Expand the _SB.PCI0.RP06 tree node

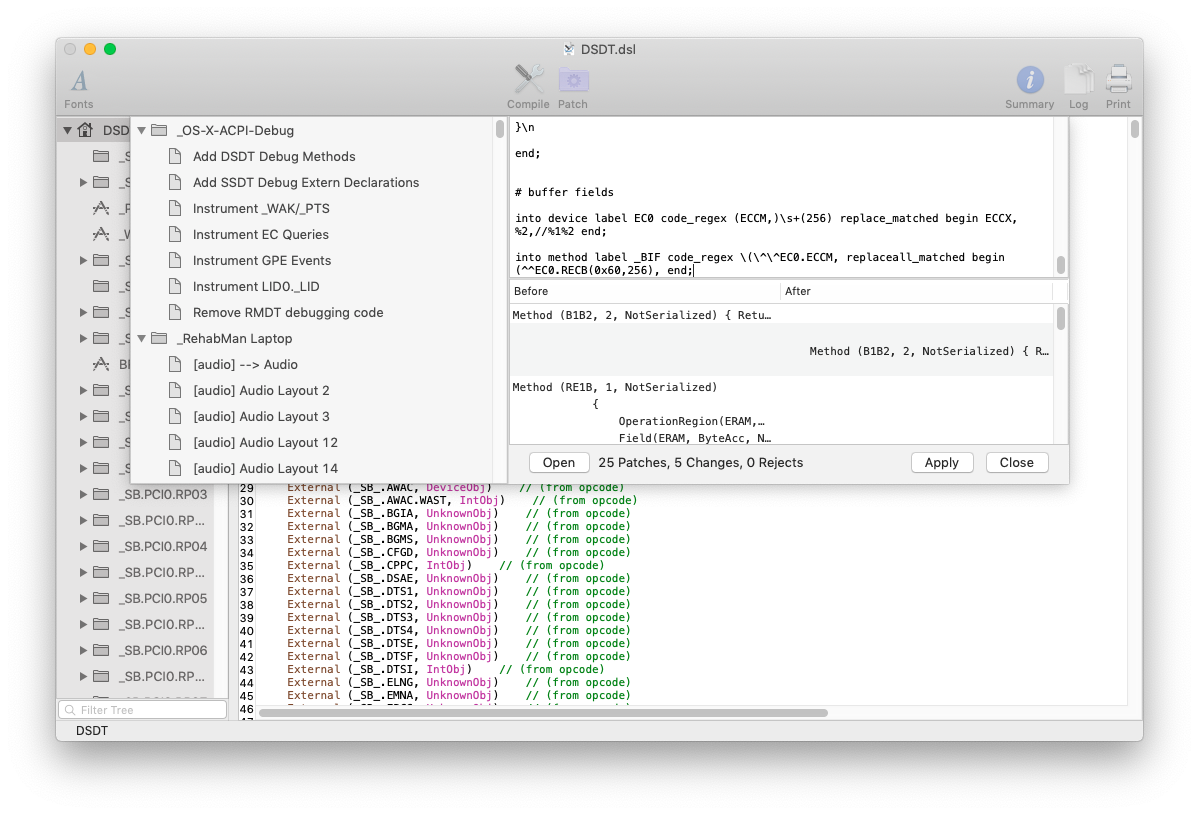tap(83, 651)
